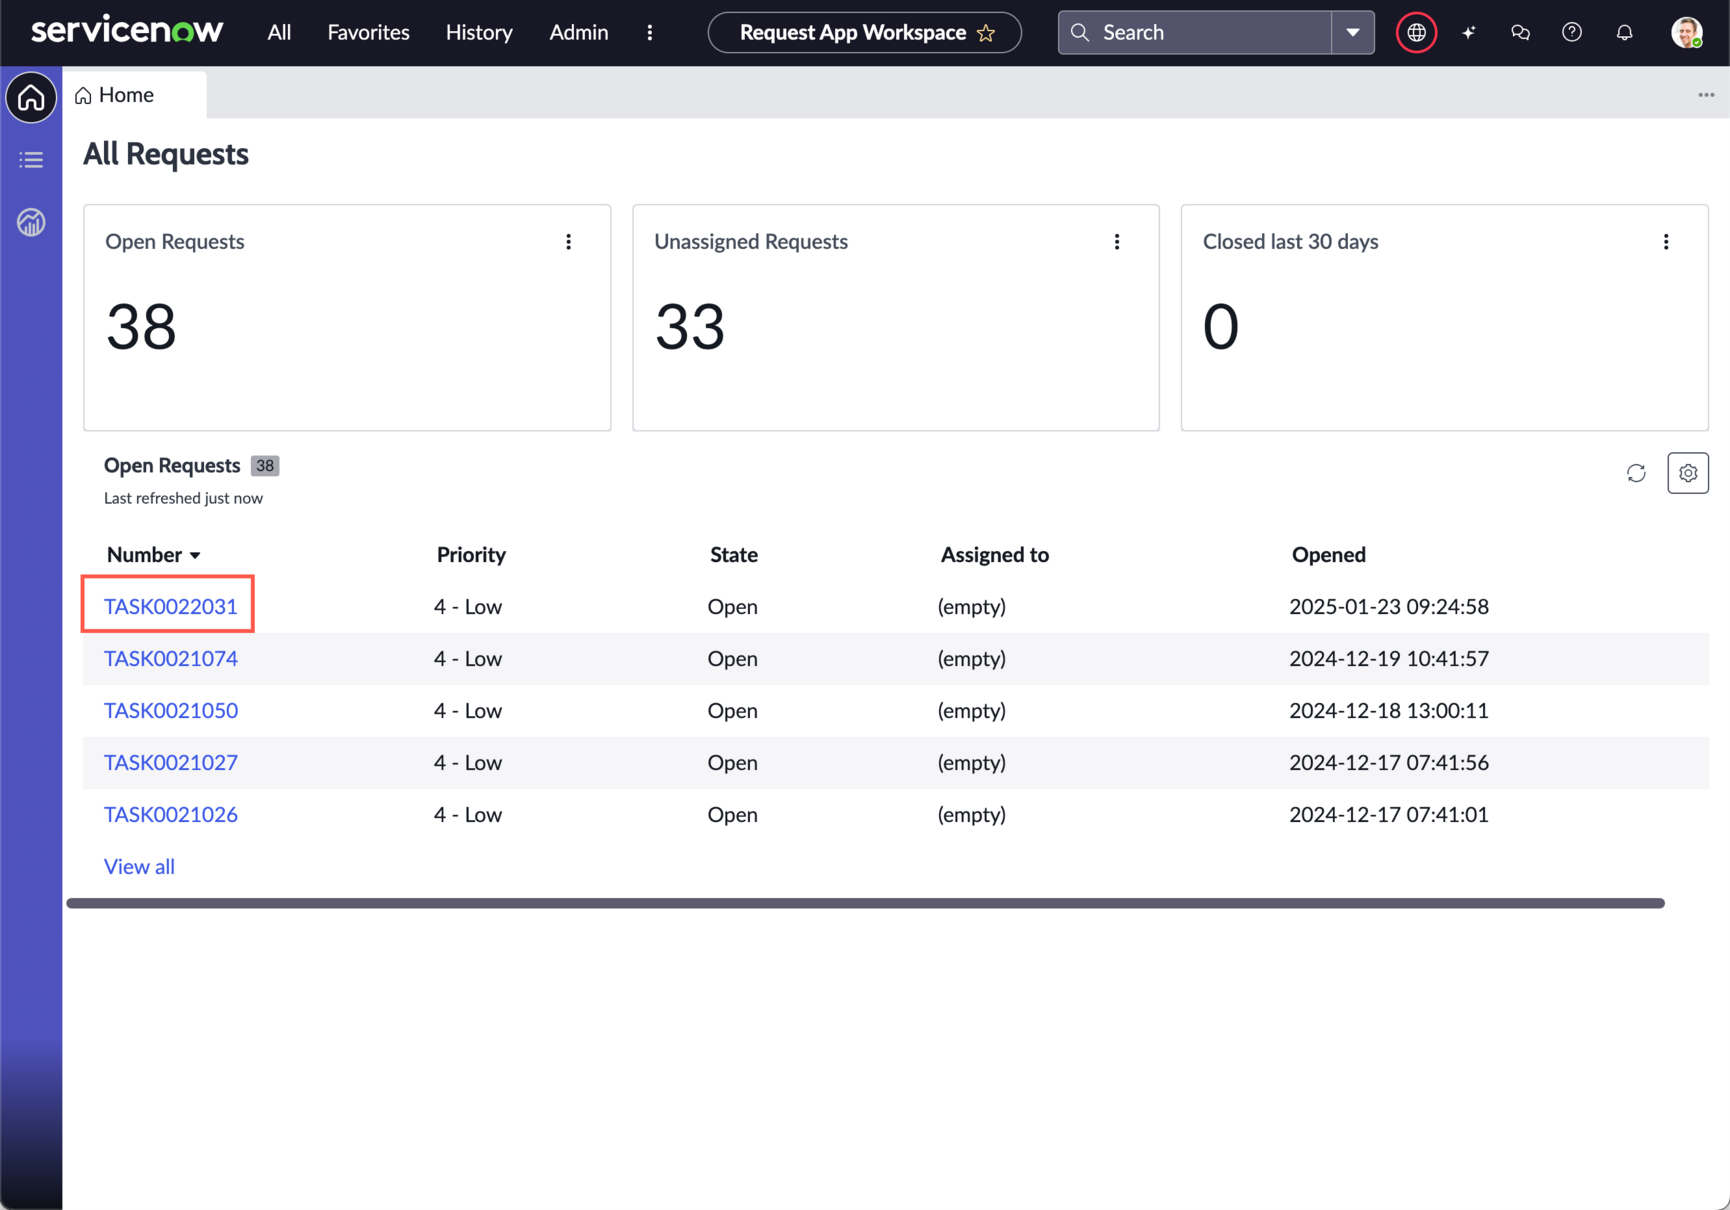Open task TASK0022031 link

tap(171, 607)
